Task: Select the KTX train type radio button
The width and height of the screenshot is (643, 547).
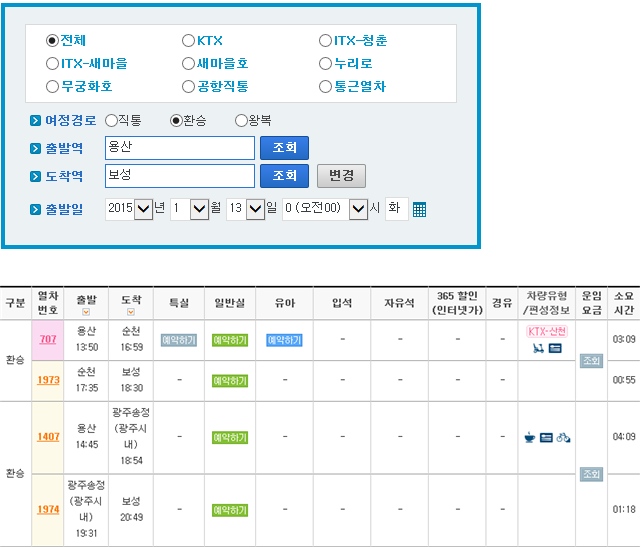Action: (188, 41)
